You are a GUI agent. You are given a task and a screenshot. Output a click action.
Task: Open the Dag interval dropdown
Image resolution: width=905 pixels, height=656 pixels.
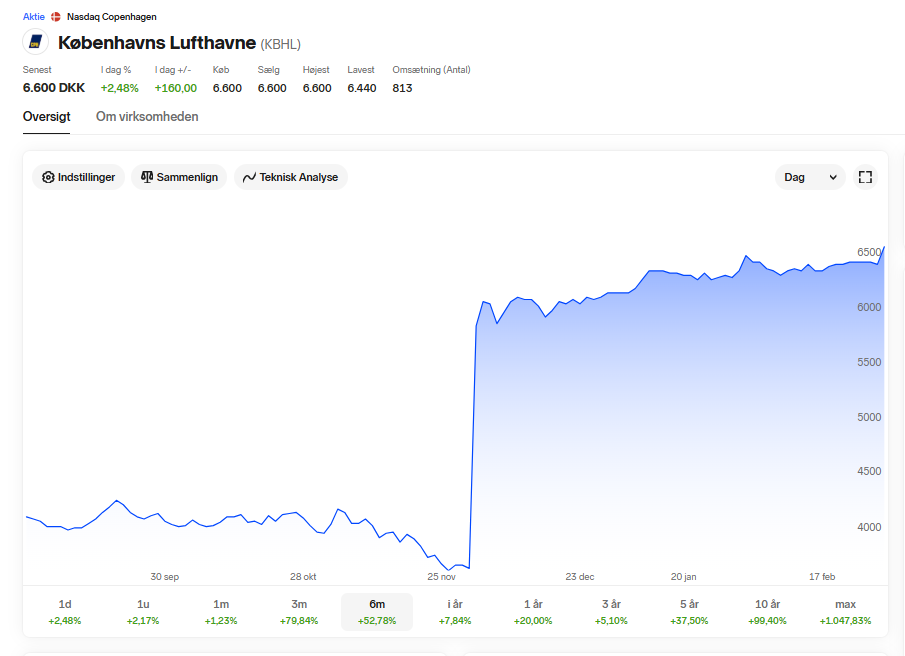coord(810,177)
